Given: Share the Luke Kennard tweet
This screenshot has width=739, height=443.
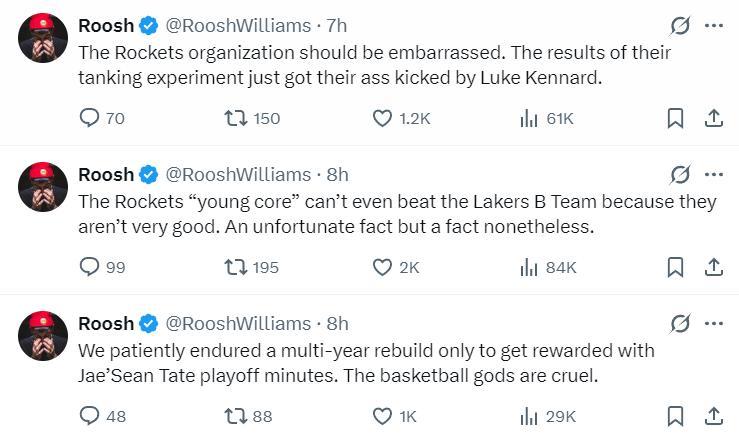Looking at the screenshot, I should (714, 118).
